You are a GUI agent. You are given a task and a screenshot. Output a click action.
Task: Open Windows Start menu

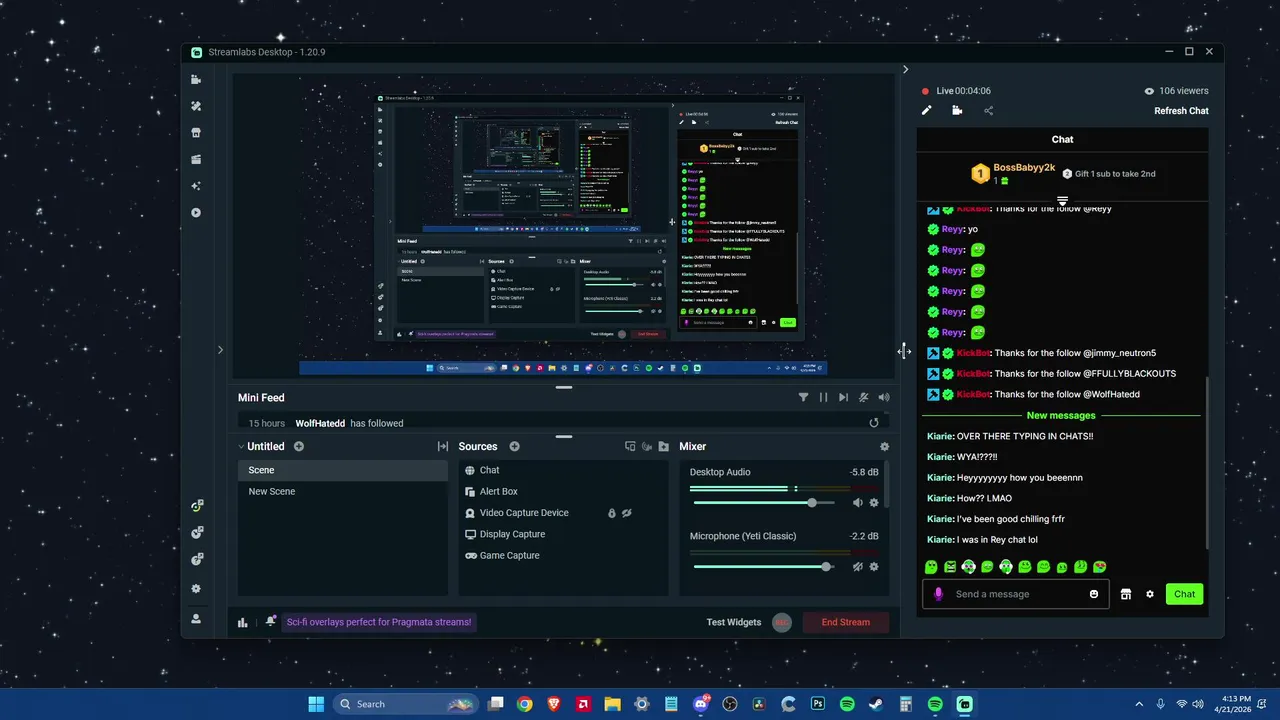pyautogui.click(x=316, y=704)
